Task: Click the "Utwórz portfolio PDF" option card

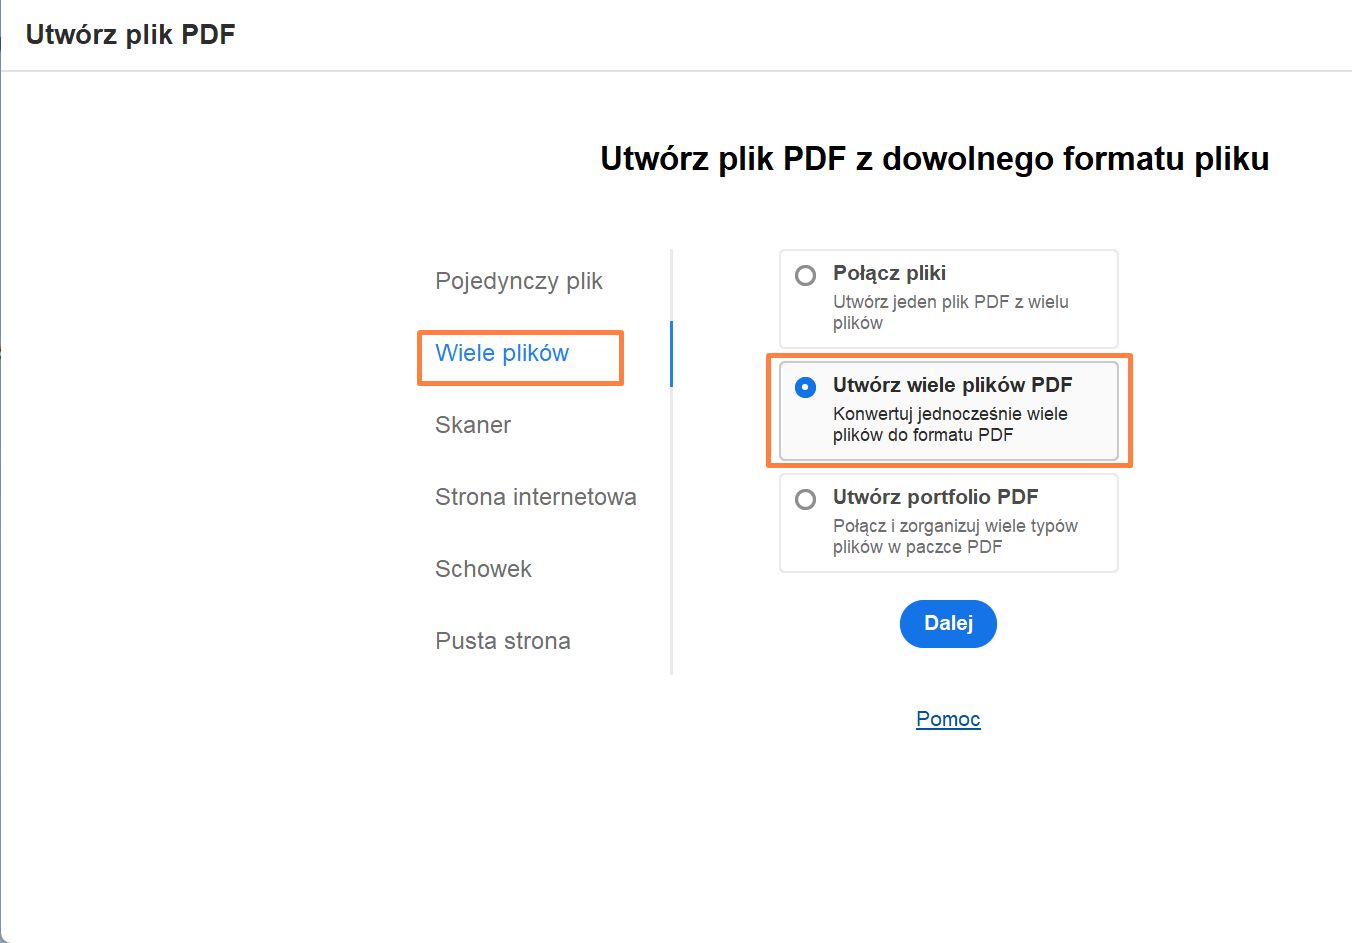Action: (x=948, y=522)
